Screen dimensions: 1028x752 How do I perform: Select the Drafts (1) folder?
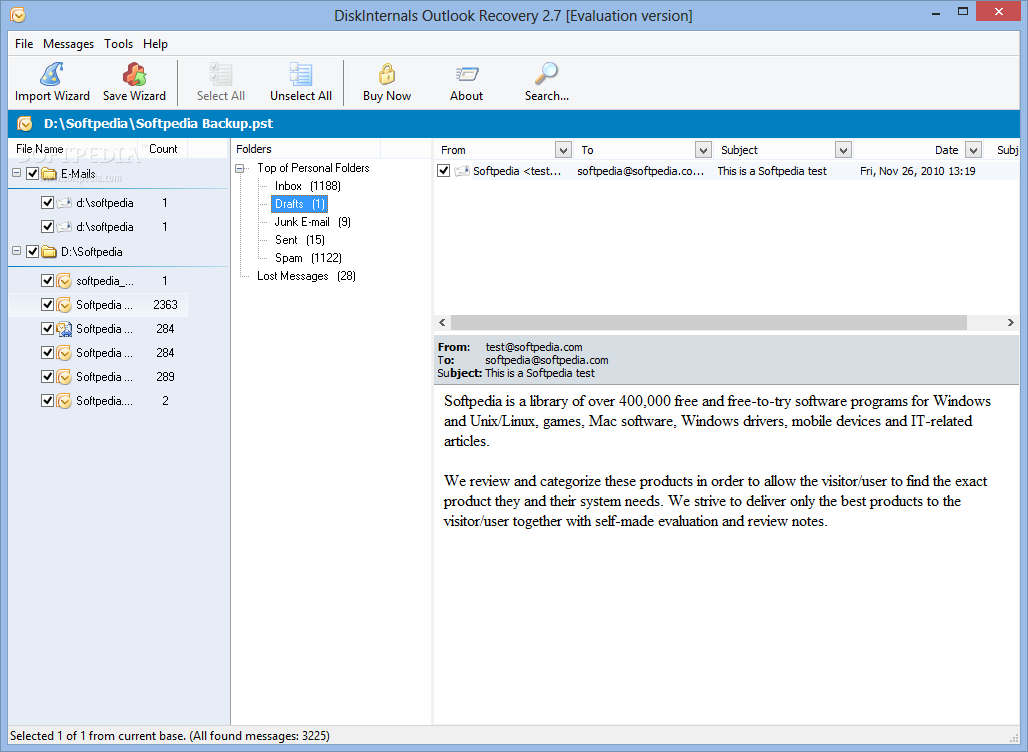(300, 204)
